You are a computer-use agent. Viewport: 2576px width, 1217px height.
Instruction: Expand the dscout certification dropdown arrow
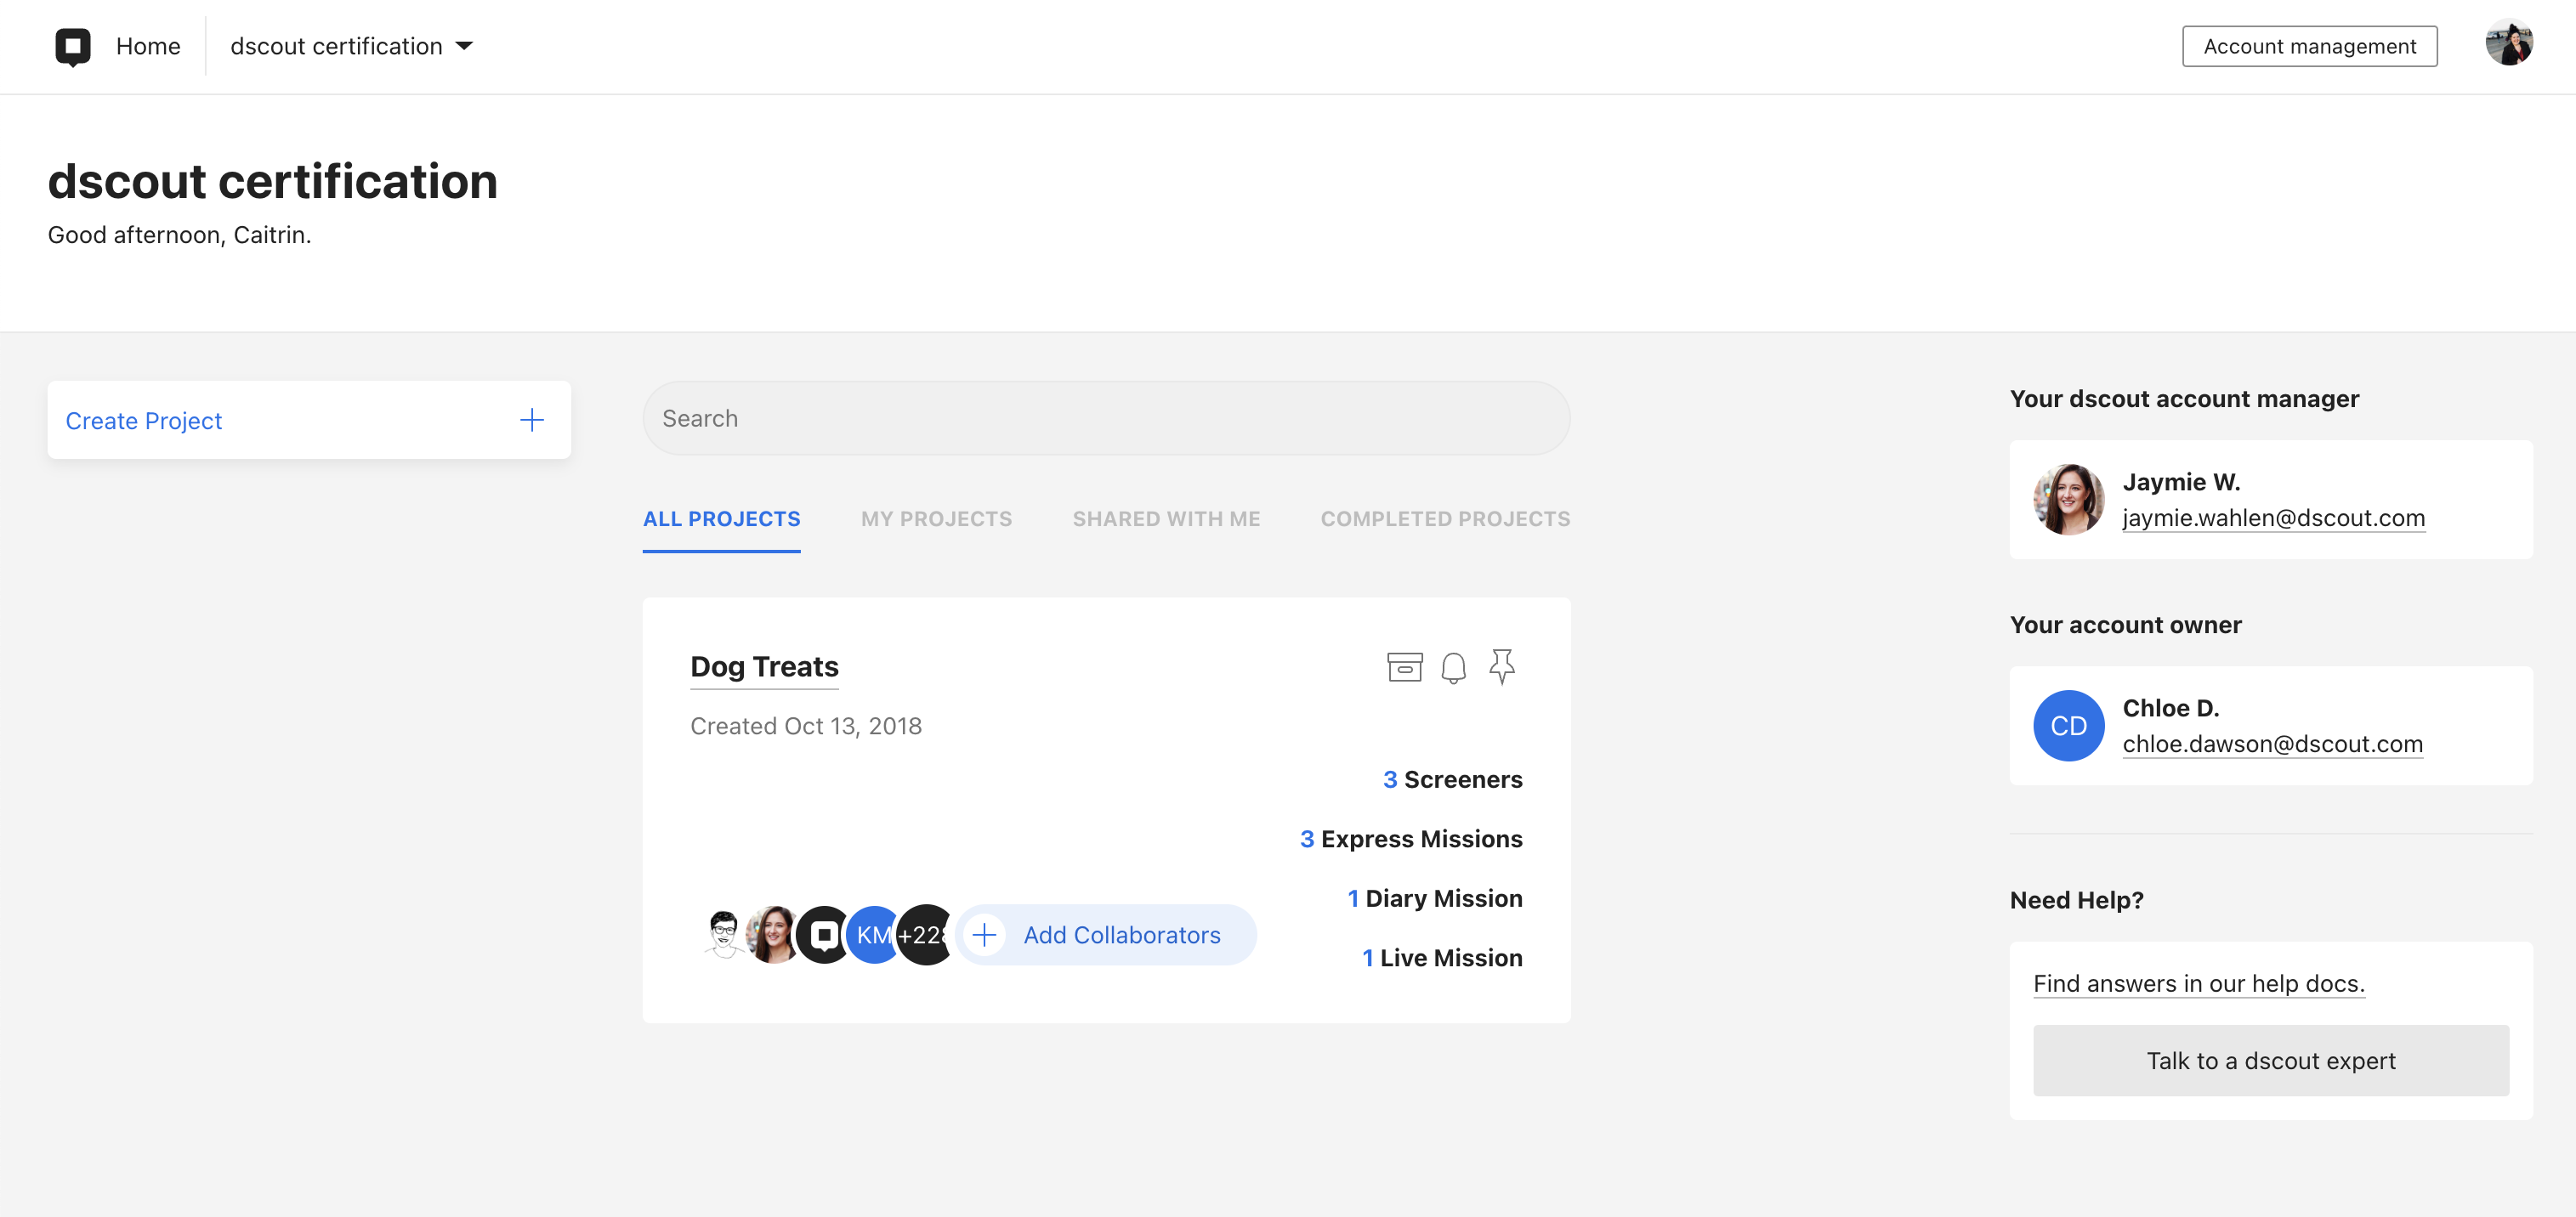[x=464, y=46]
